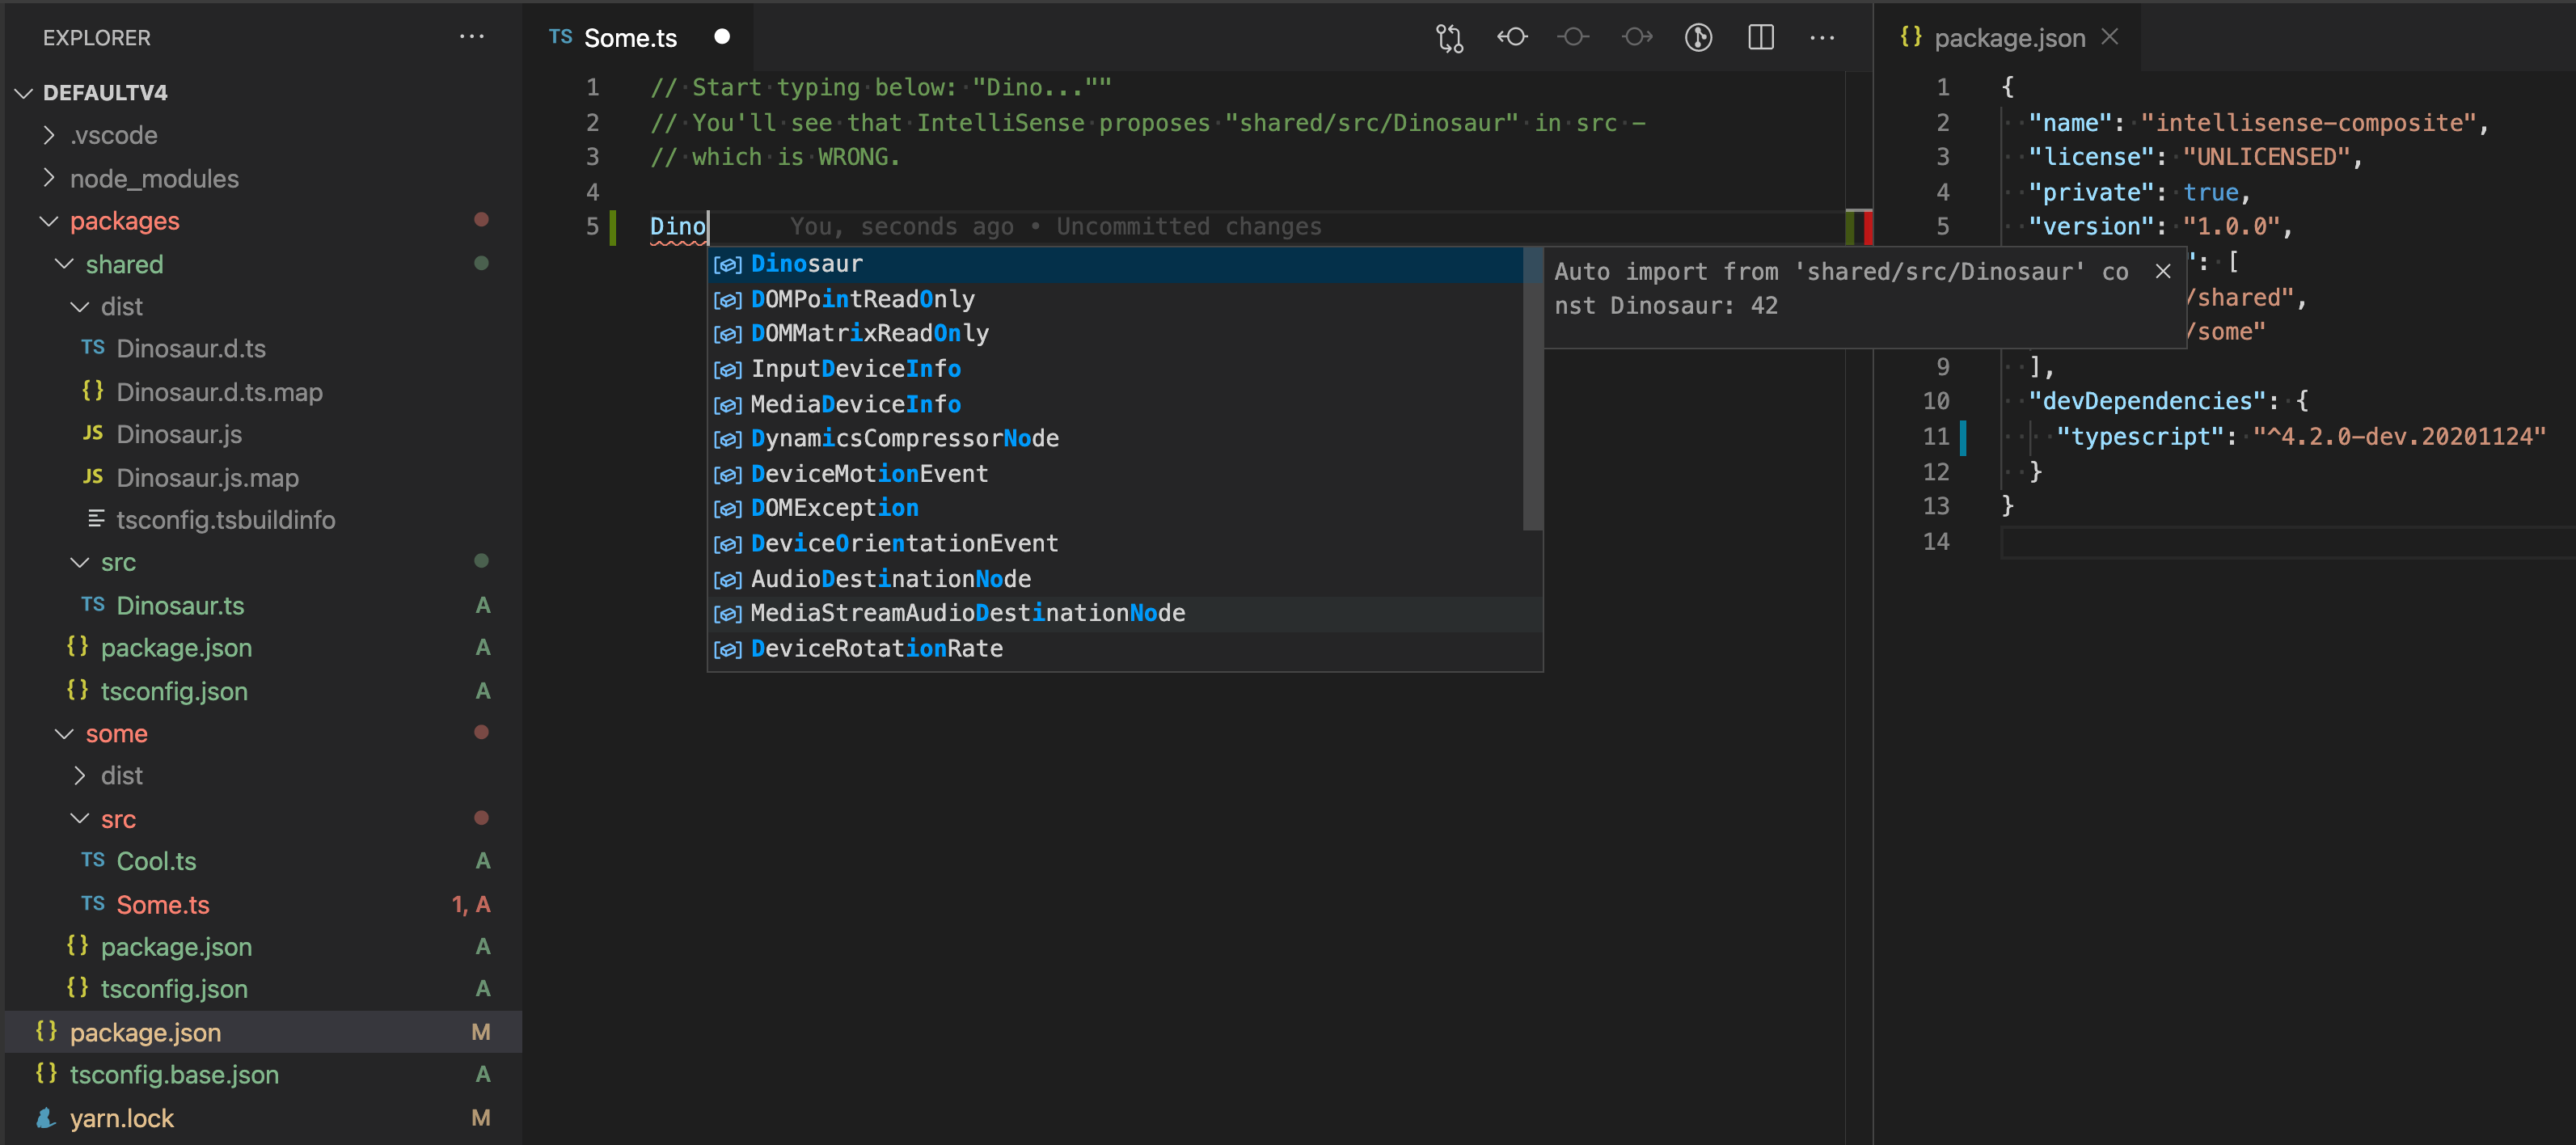This screenshot has width=2576, height=1145.
Task: Choose DOMException from the suggestions list
Action: [x=834, y=508]
